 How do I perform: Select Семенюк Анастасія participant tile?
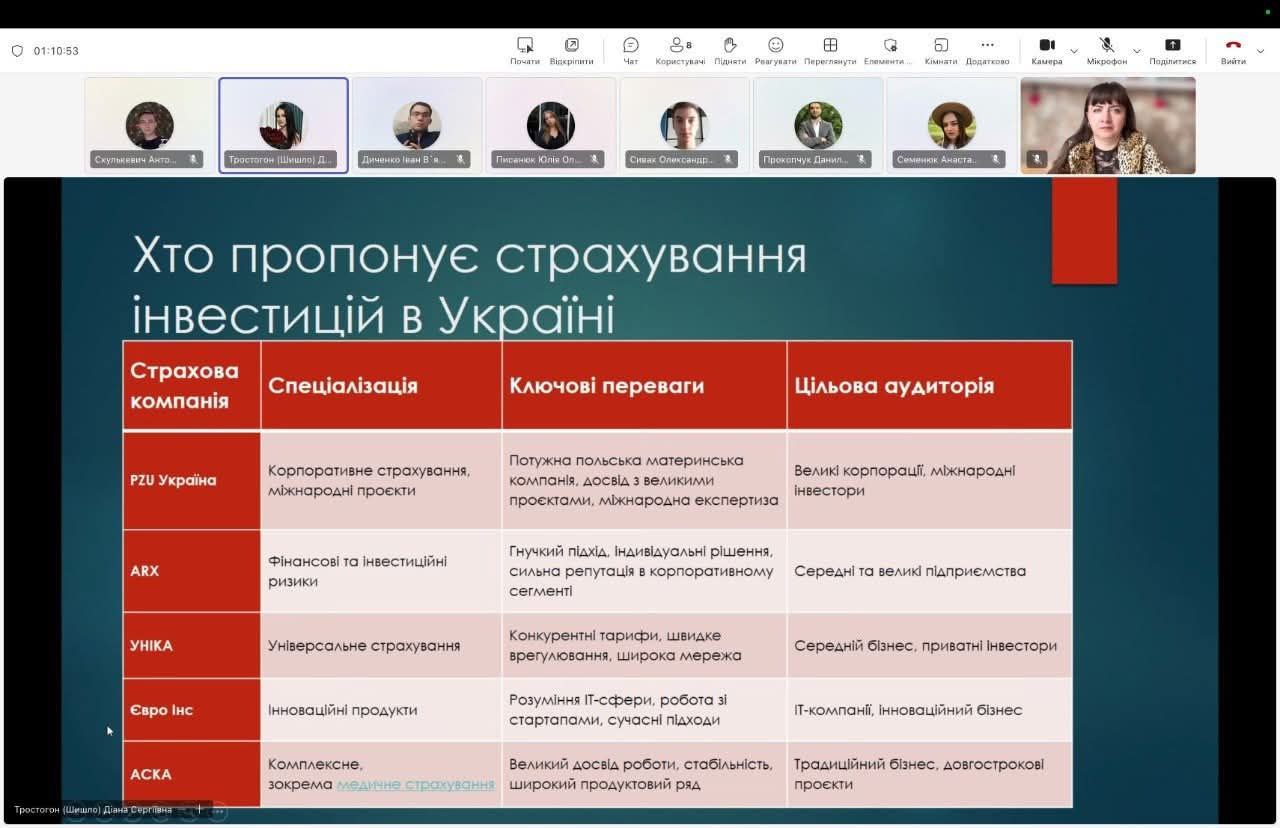pyautogui.click(x=951, y=125)
